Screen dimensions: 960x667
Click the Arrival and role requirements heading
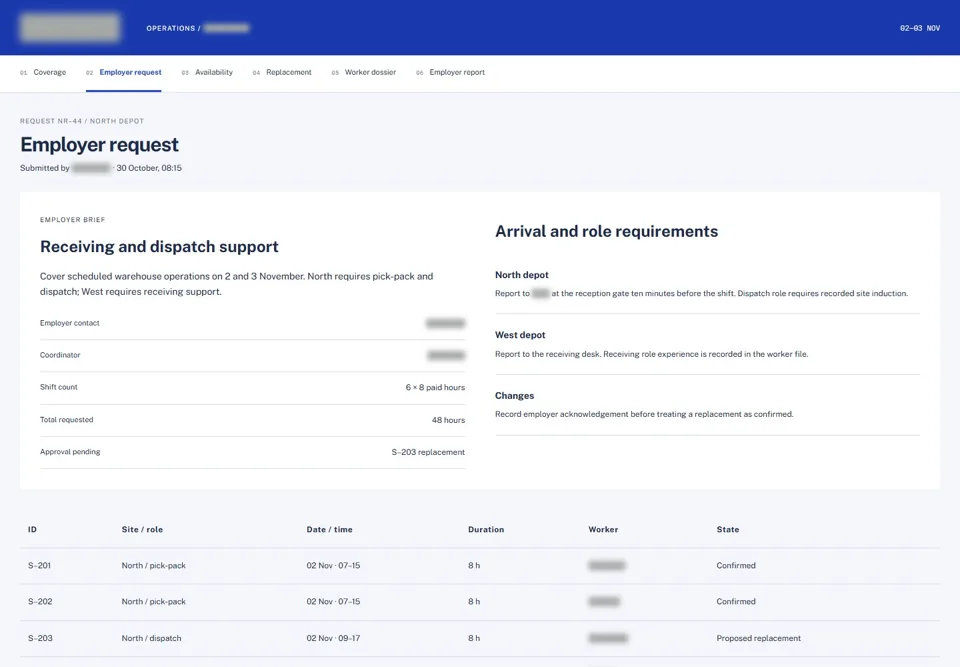[x=607, y=232]
